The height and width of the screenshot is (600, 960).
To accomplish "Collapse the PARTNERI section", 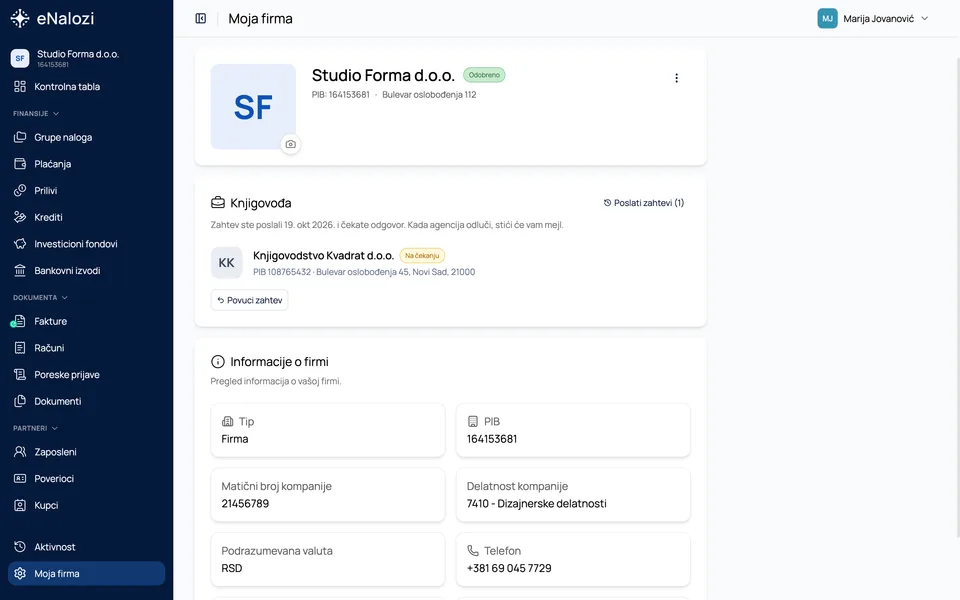I will tap(36, 428).
